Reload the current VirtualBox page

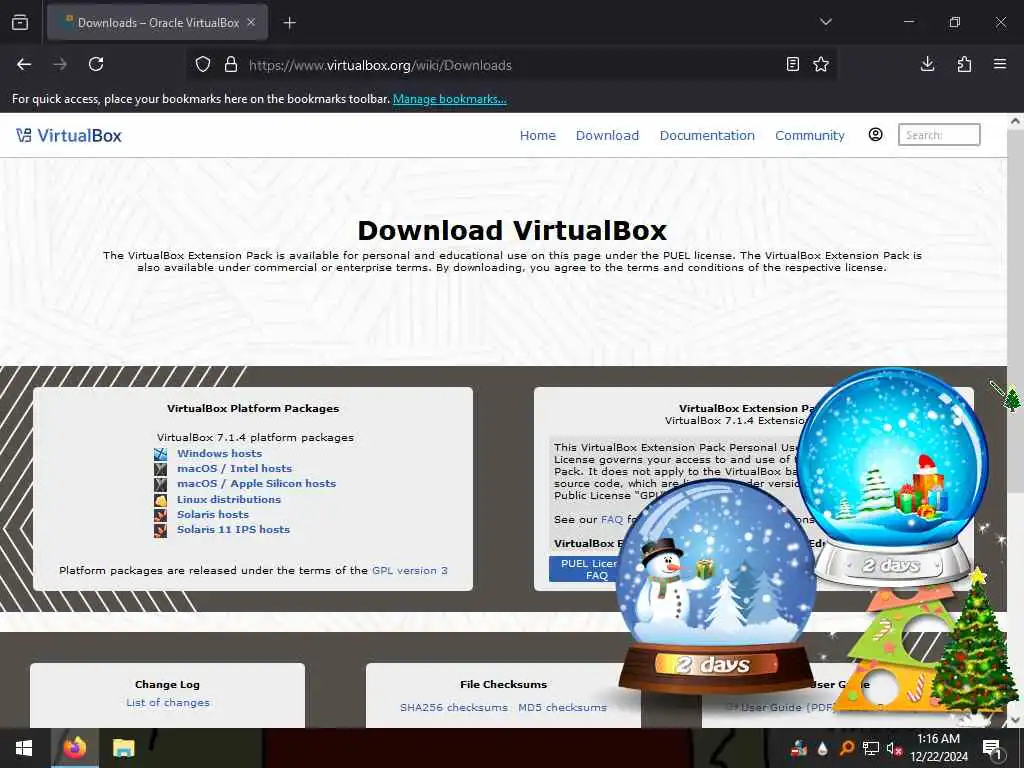pos(96,64)
